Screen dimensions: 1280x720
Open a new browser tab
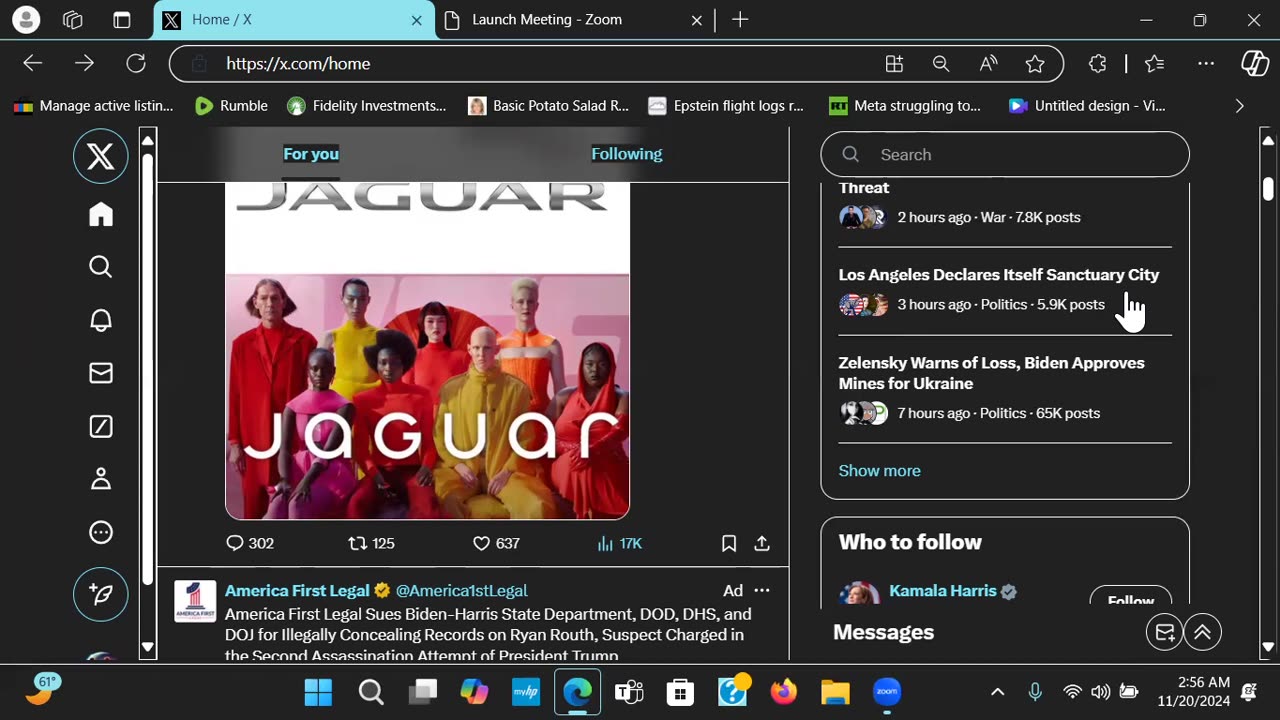pos(740,20)
